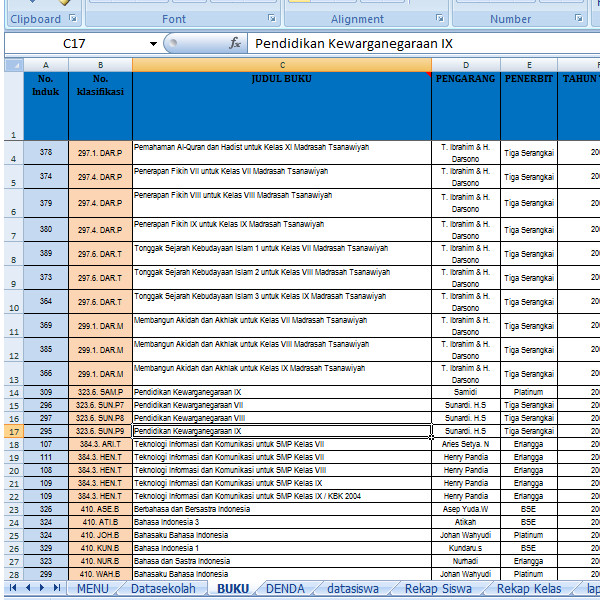
Task: Click the No. Induk header cell
Action: point(46,106)
